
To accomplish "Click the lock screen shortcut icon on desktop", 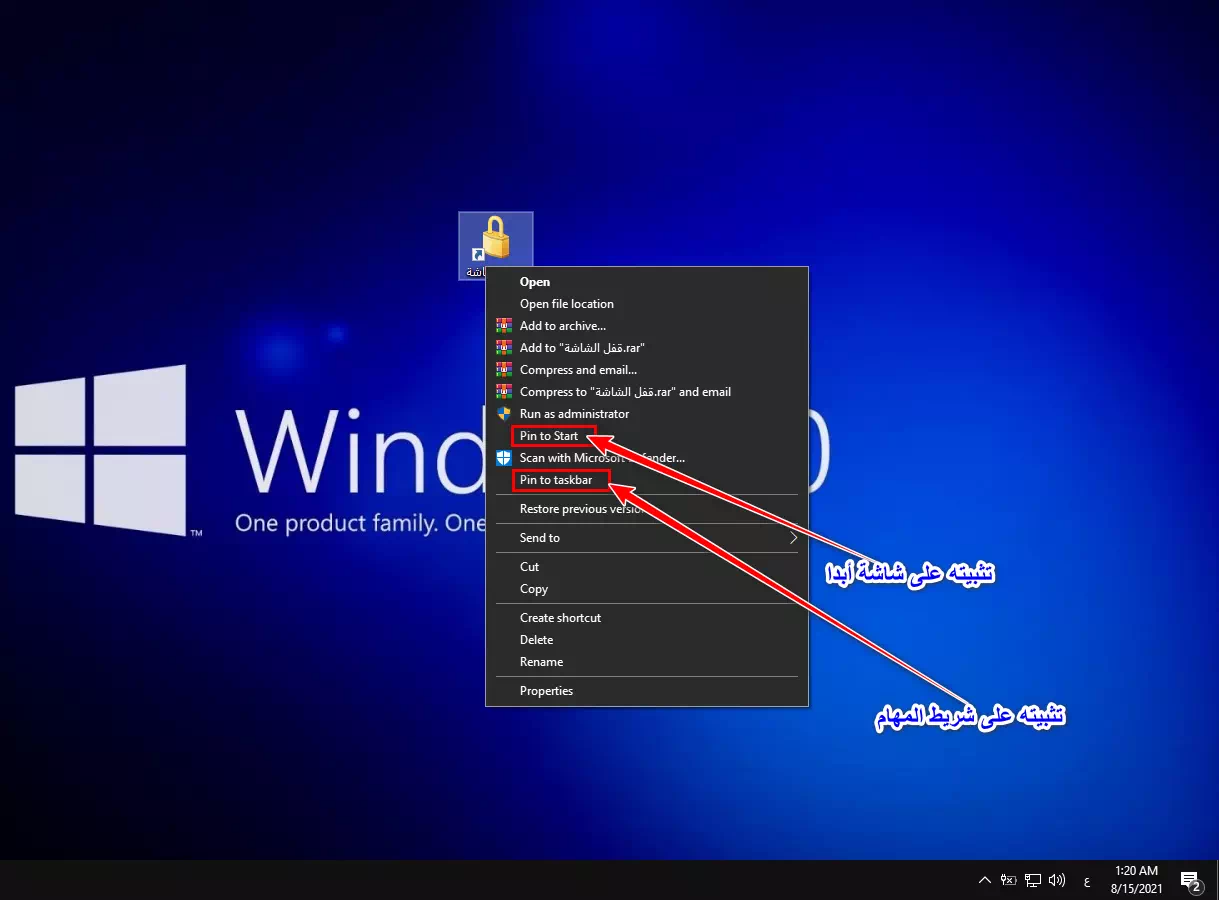I will click(x=495, y=242).
